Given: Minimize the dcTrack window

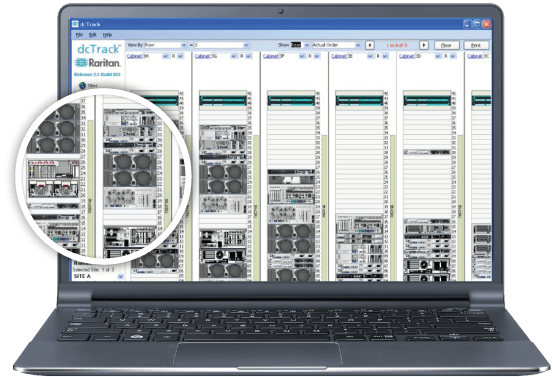Looking at the screenshot, I should click(467, 24).
